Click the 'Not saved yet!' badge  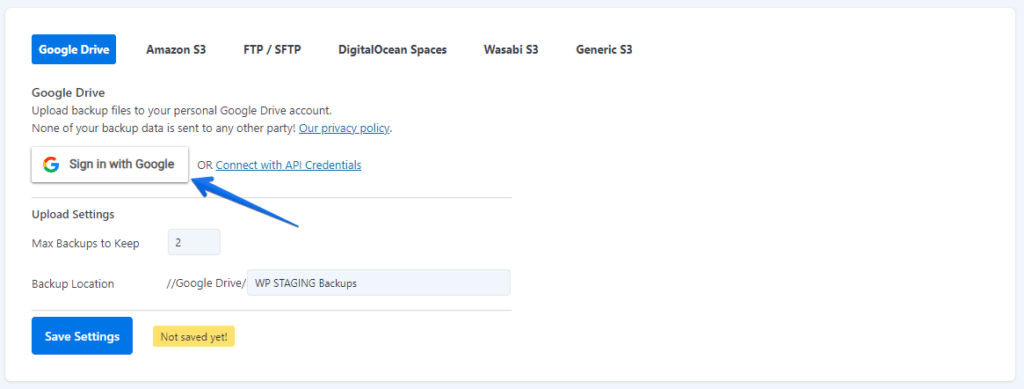tap(194, 337)
